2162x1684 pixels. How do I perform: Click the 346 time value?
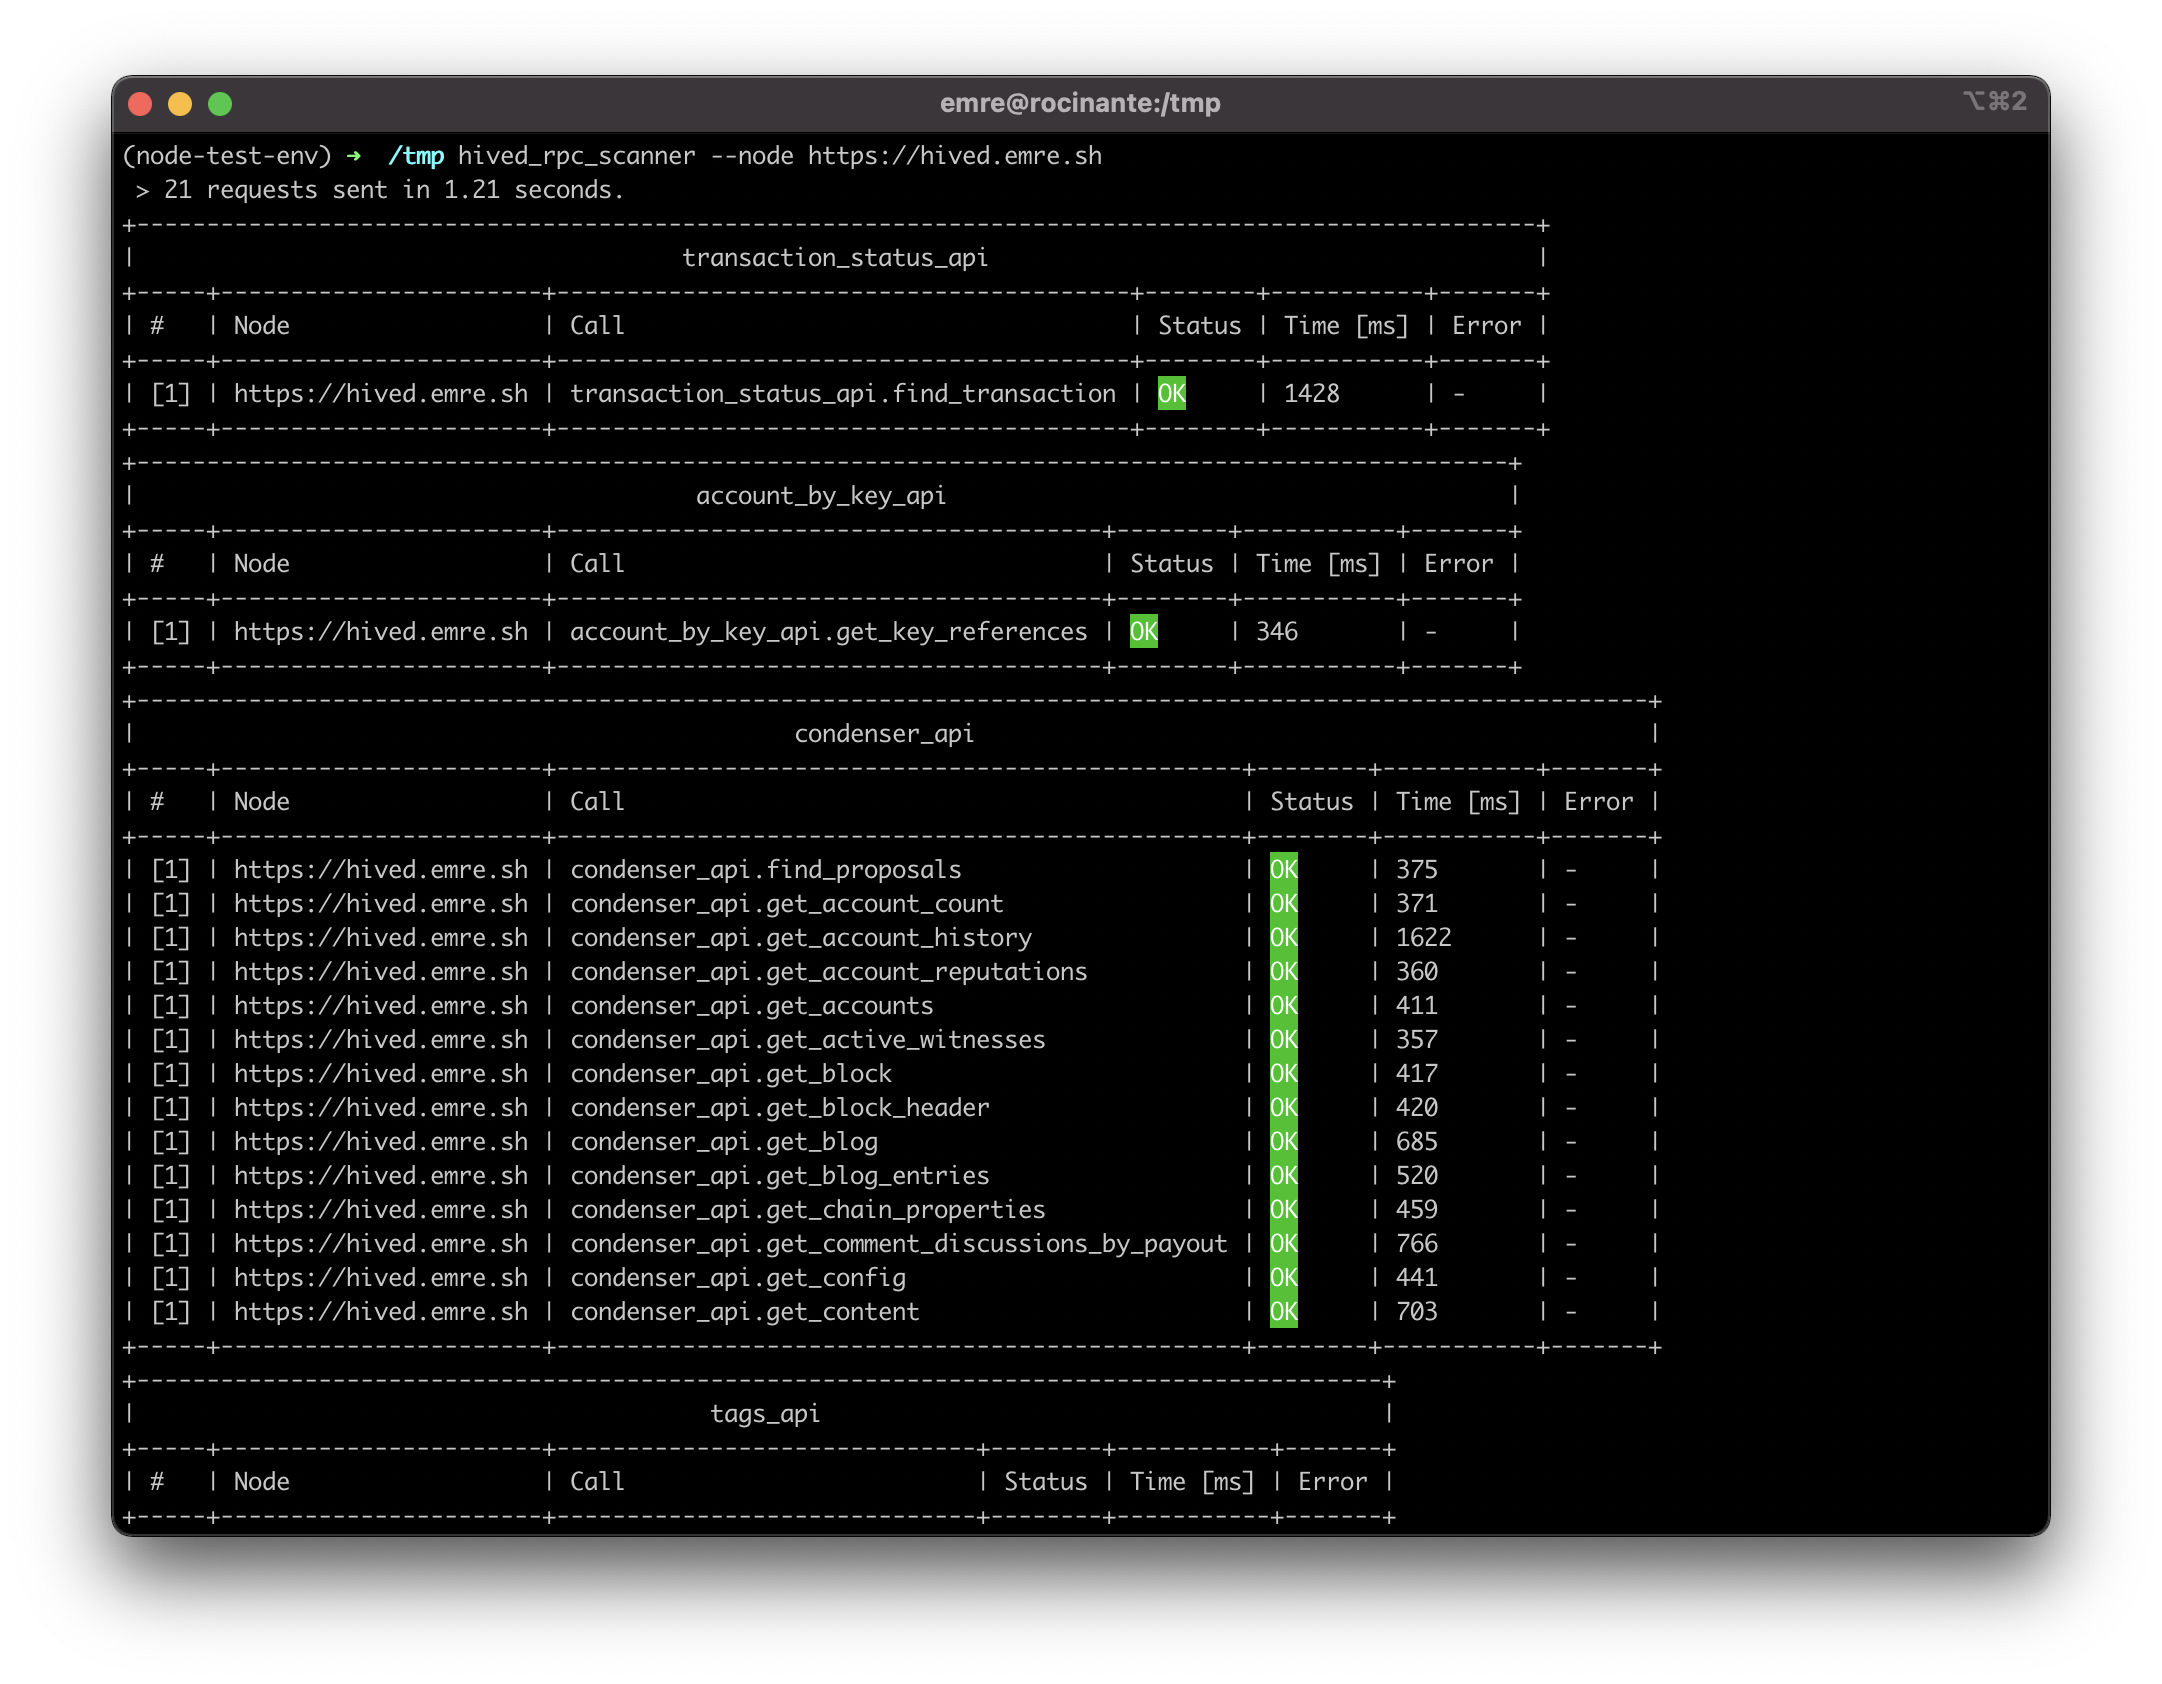coord(1277,632)
